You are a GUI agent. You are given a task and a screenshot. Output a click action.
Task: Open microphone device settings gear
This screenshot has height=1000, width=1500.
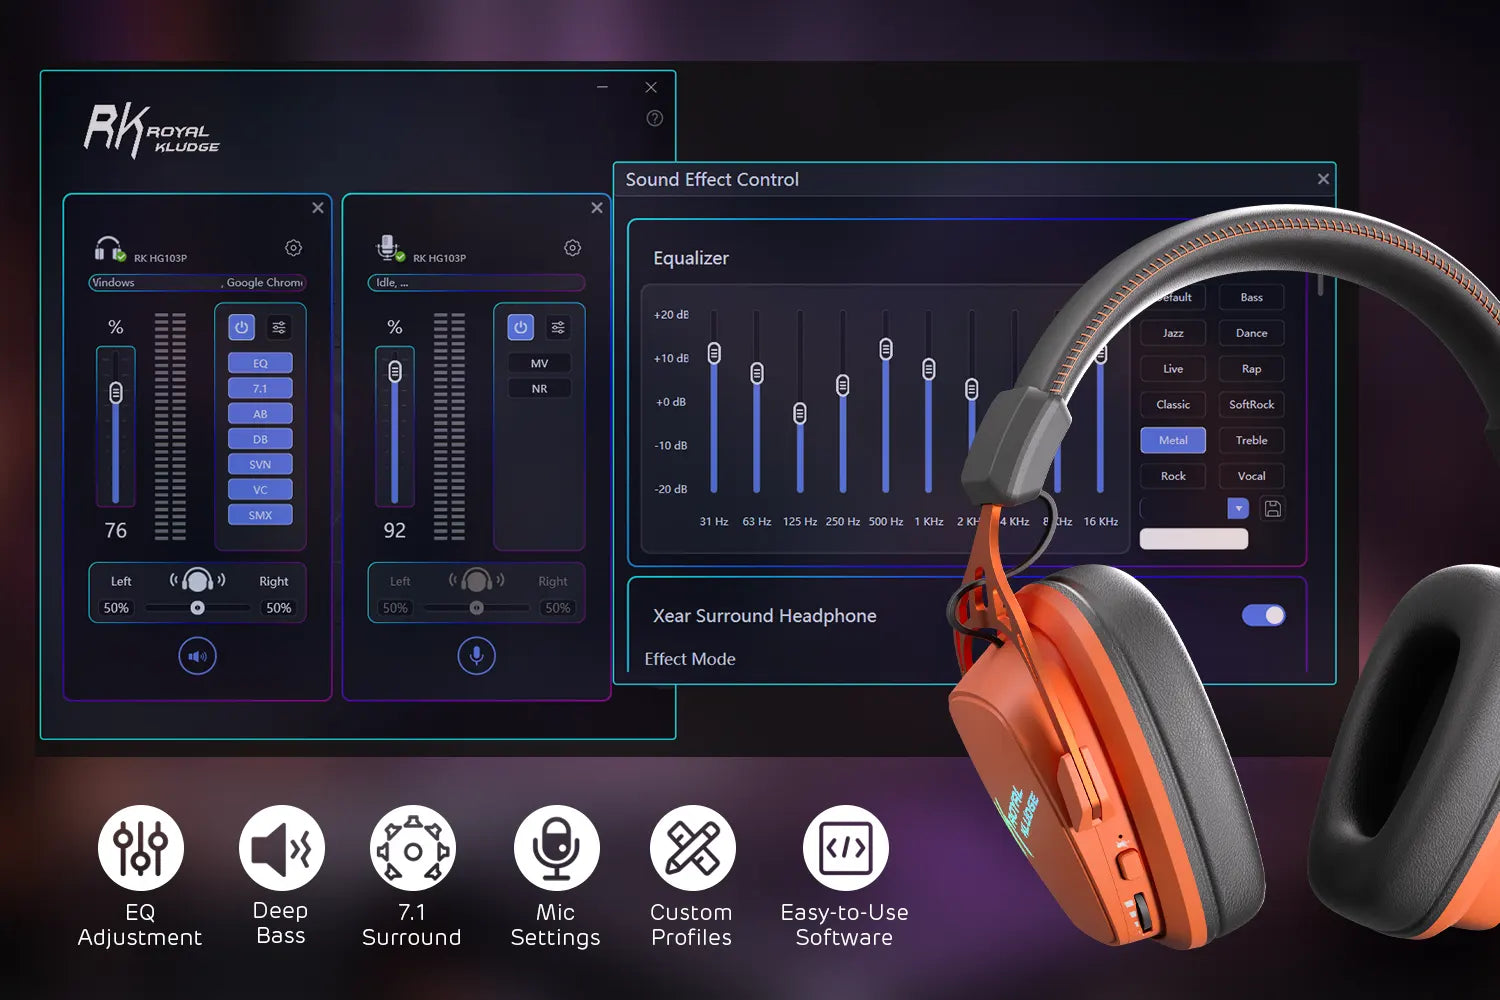pyautogui.click(x=572, y=247)
